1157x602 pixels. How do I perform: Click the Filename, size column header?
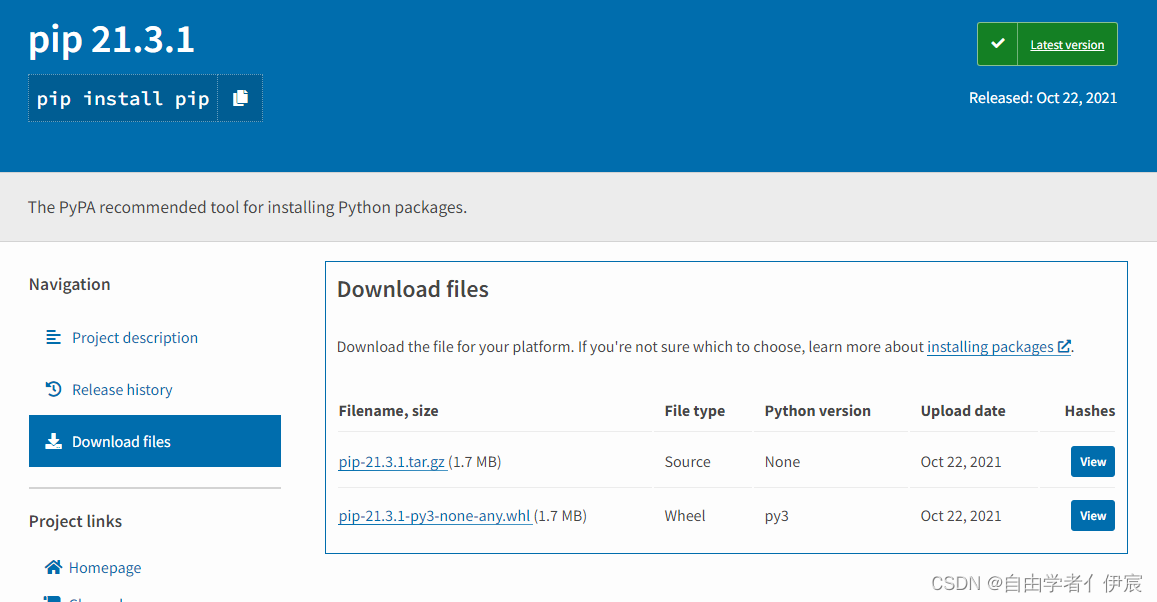pos(388,411)
